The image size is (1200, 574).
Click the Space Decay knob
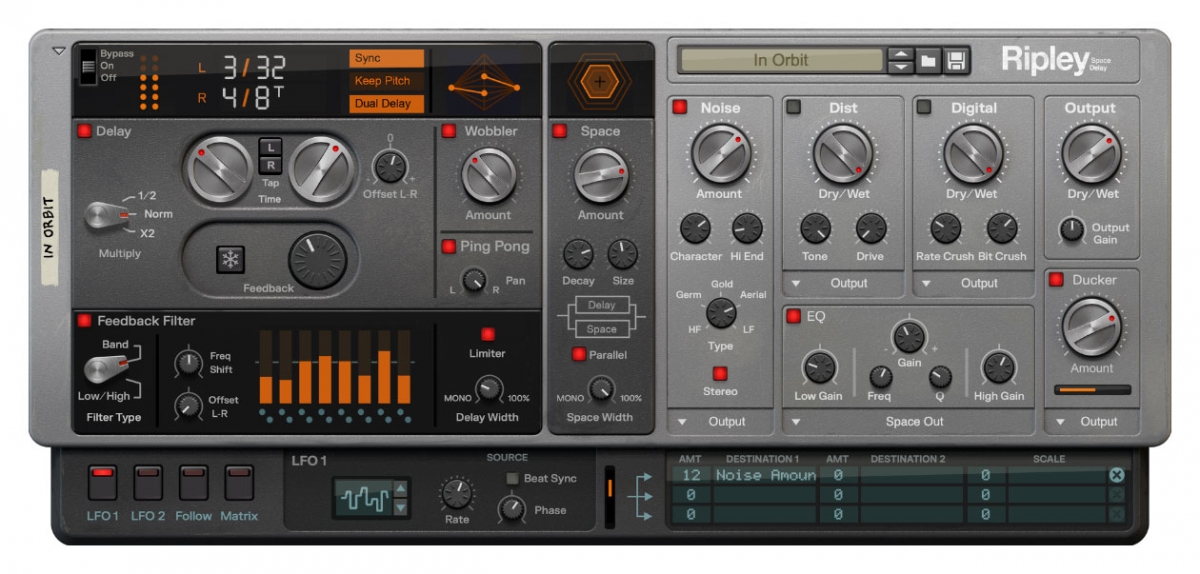click(x=578, y=254)
